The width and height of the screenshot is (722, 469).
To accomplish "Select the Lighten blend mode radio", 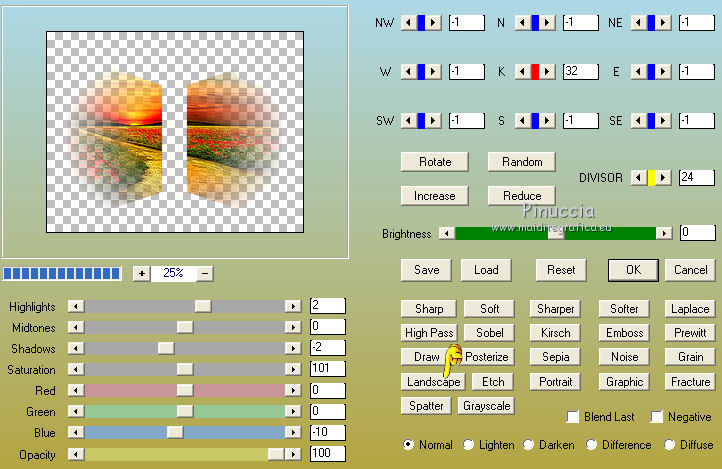I will click(468, 445).
